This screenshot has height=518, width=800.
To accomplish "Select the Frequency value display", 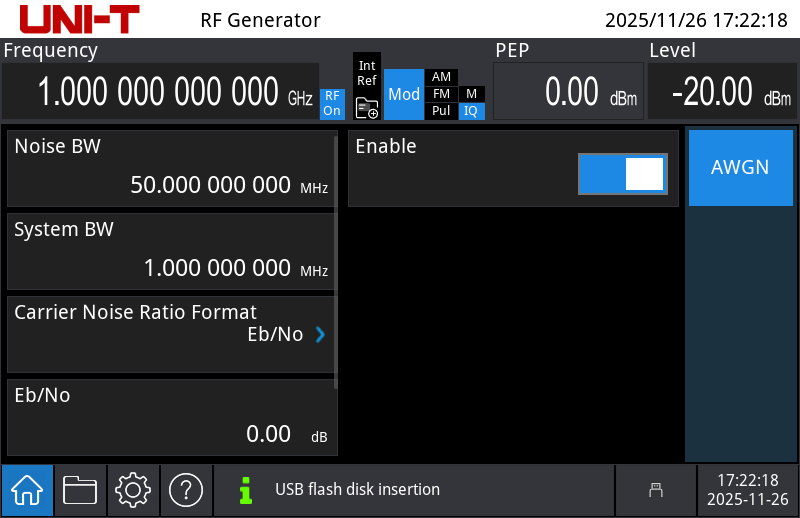I will pos(160,92).
